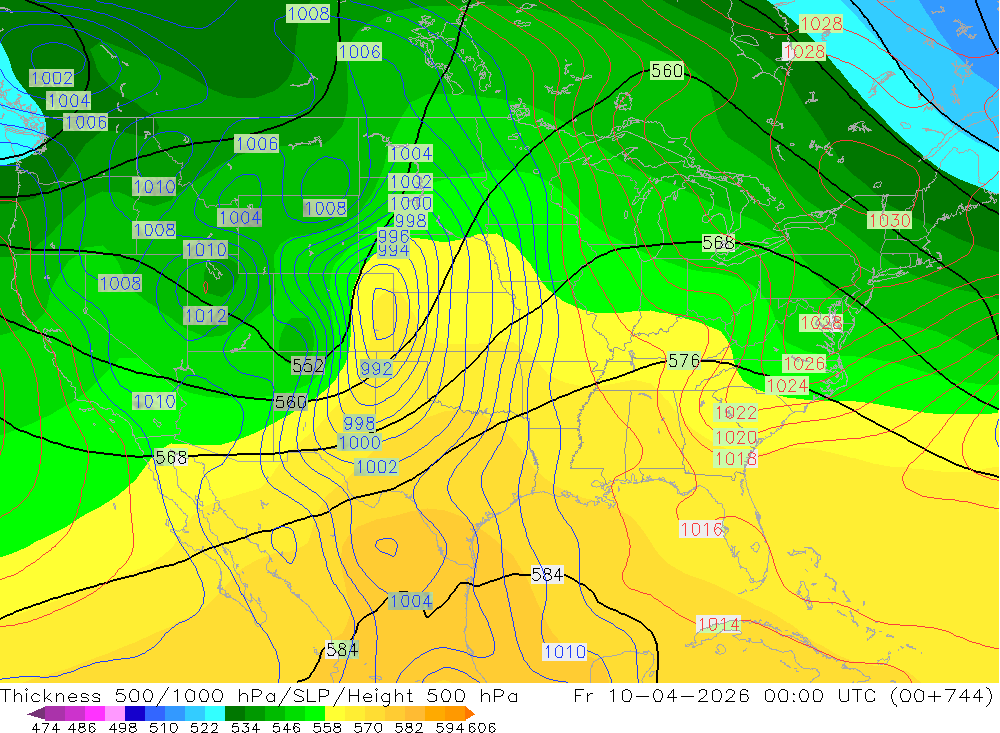Click legend value 522
The height and width of the screenshot is (733, 1000).
[x=203, y=727]
